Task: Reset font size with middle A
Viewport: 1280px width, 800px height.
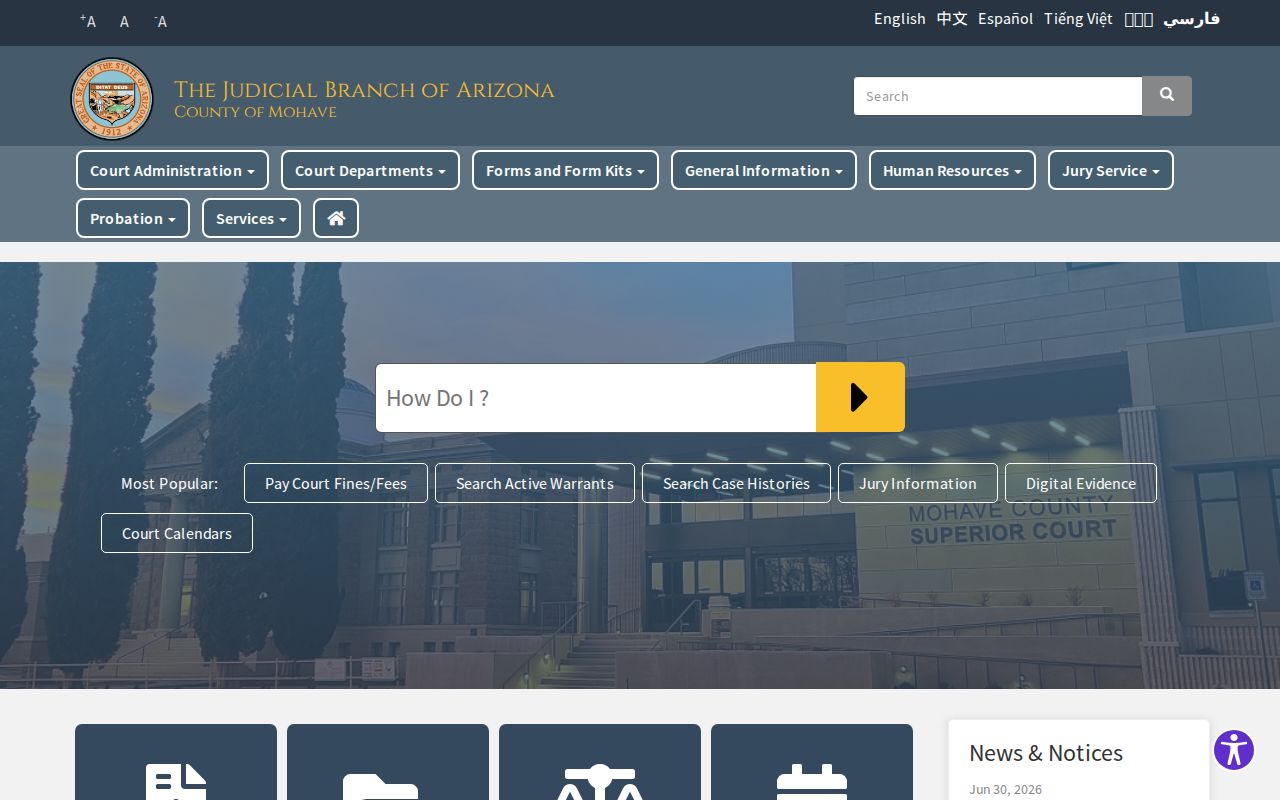Action: [x=124, y=21]
